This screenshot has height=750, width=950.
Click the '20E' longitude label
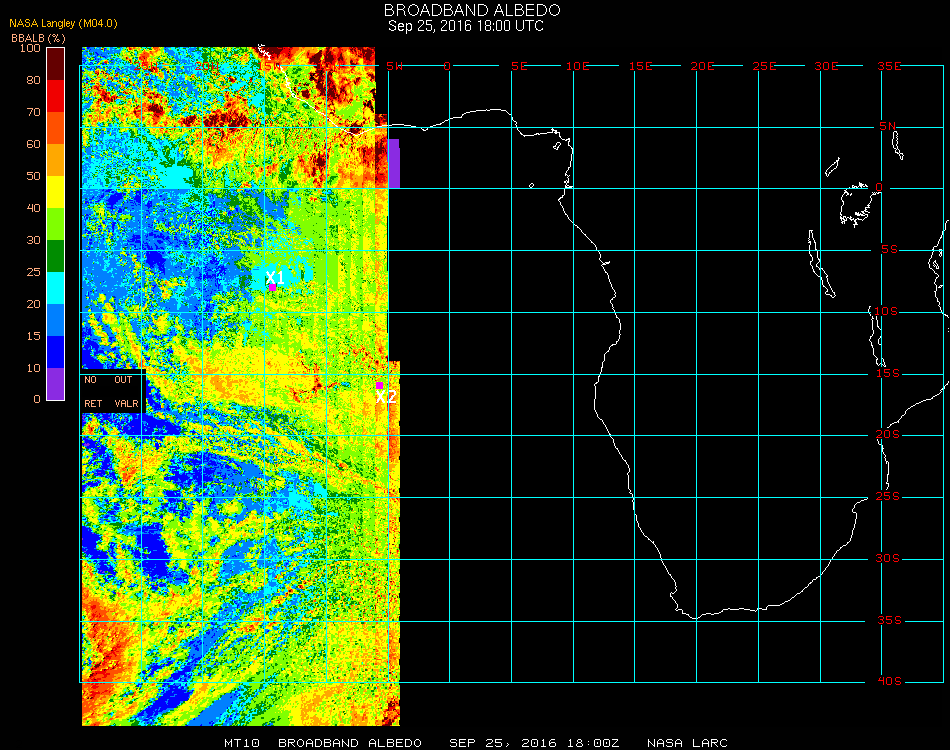coord(702,66)
